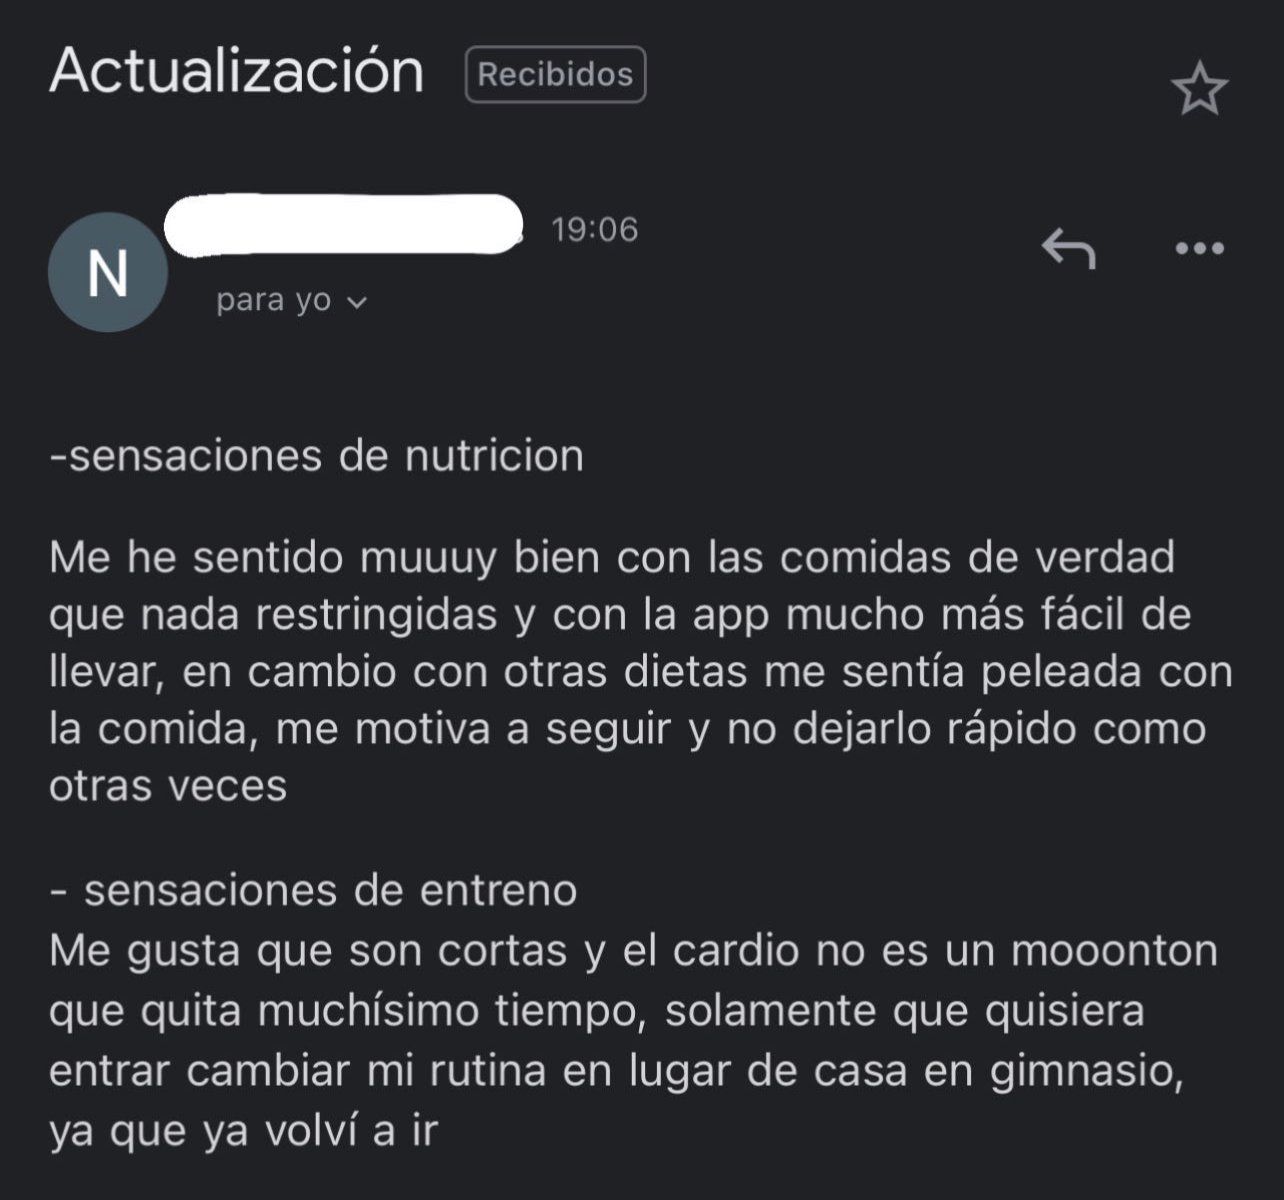Image resolution: width=1284 pixels, height=1200 pixels.
Task: Click the redacted sender name
Action: click(x=344, y=225)
